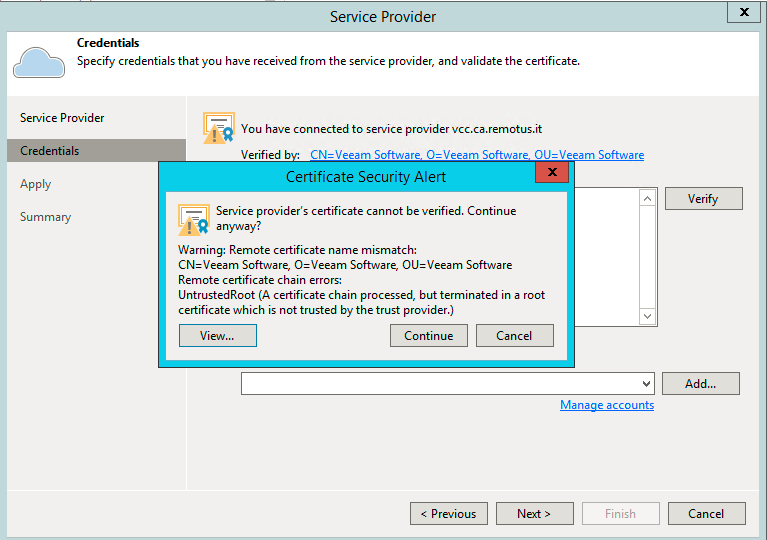The width and height of the screenshot is (767, 540).
Task: Go to the Previous wizard step
Action: click(x=449, y=514)
